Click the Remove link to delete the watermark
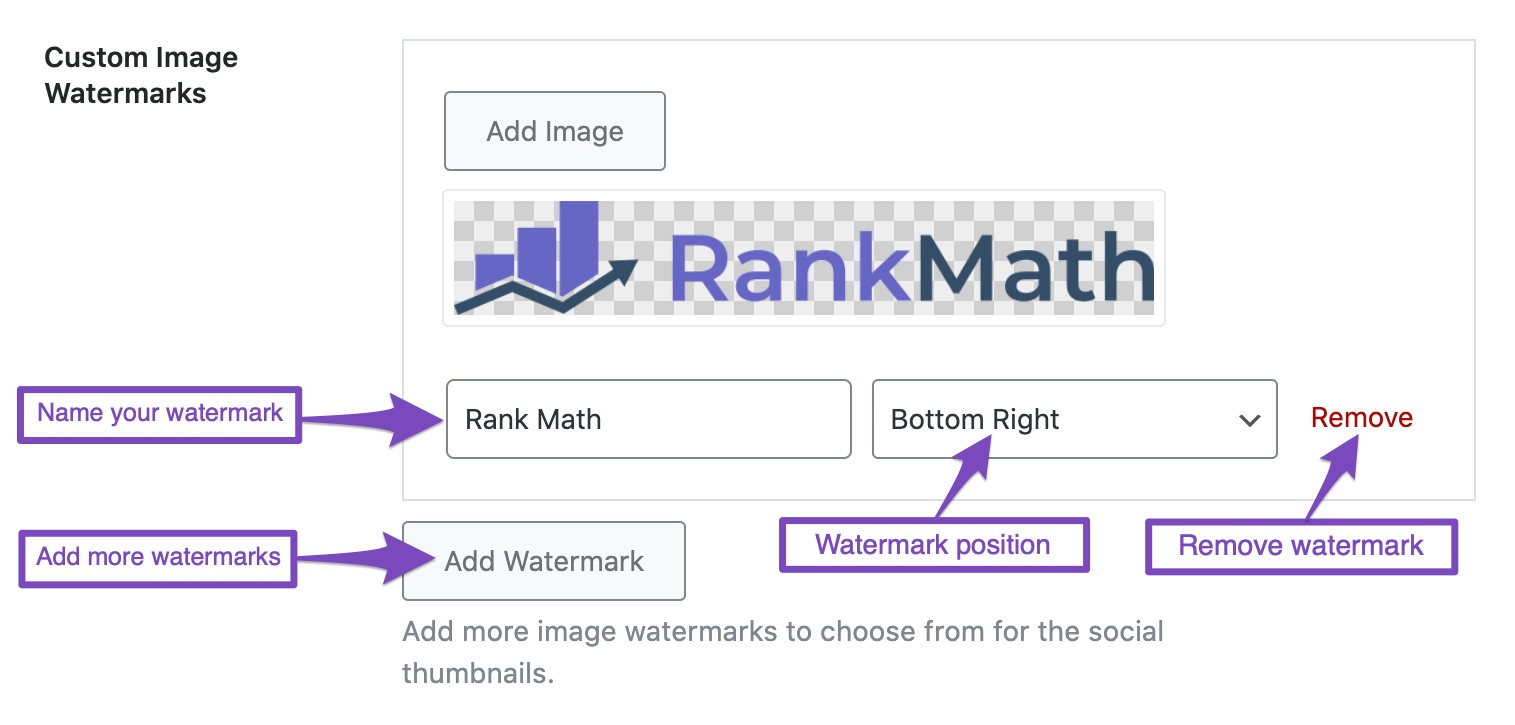The height and width of the screenshot is (725, 1515). coord(1360,418)
